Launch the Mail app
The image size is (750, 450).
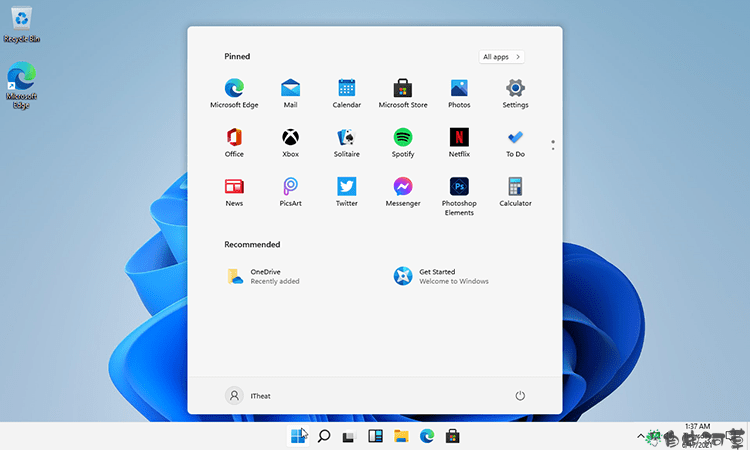click(x=290, y=93)
